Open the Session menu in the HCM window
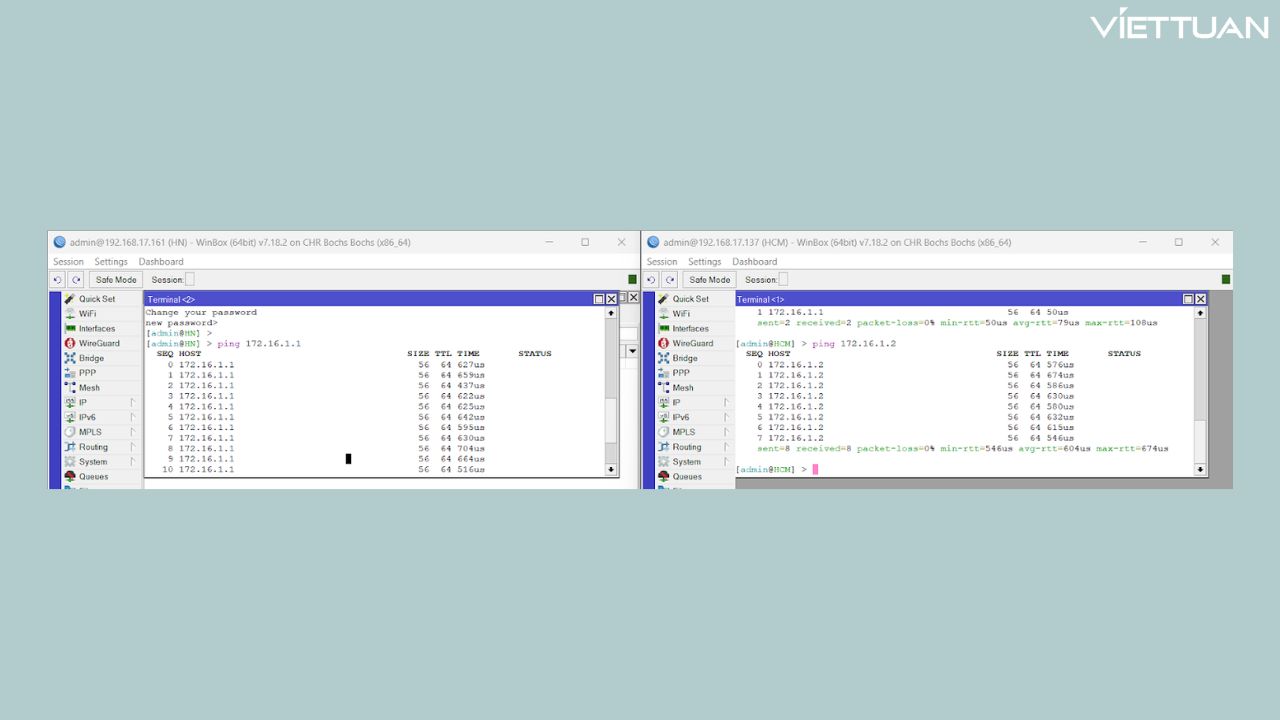 click(661, 262)
